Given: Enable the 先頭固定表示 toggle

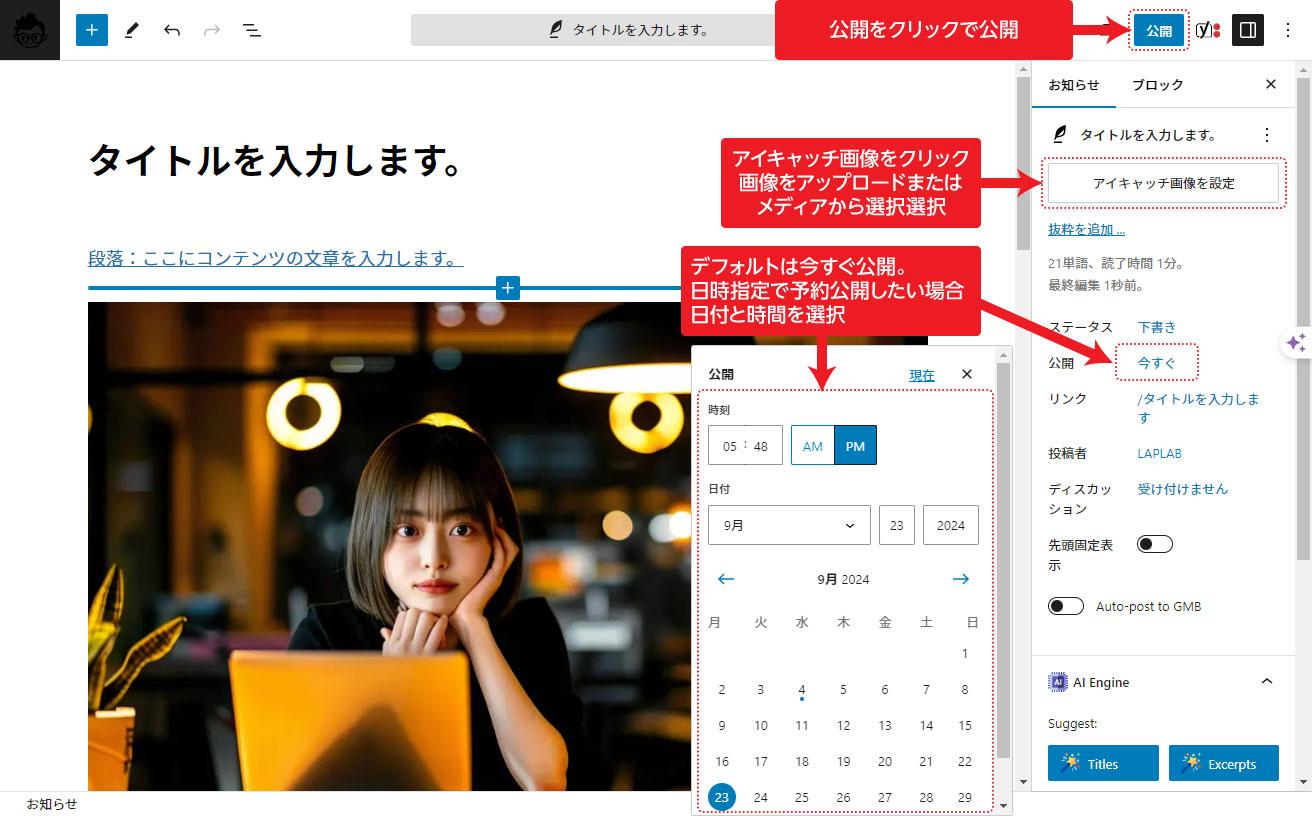Looking at the screenshot, I should (1153, 543).
